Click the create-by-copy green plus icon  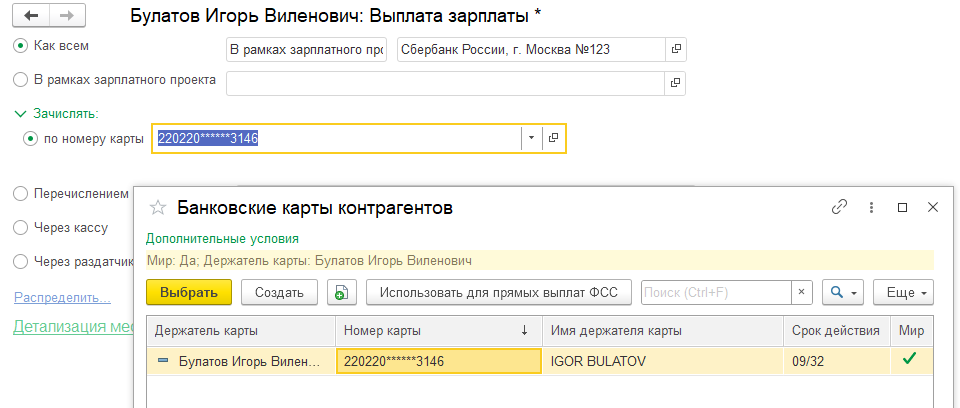[x=342, y=292]
